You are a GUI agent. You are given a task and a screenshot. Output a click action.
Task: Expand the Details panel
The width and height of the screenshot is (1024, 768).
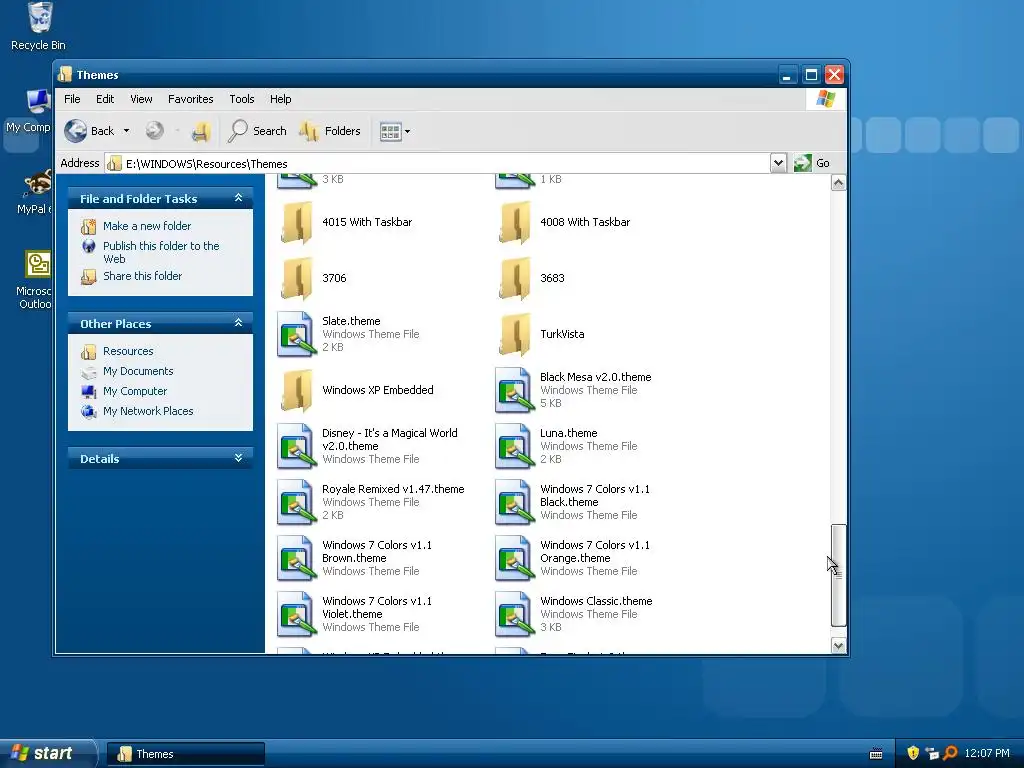click(x=238, y=458)
